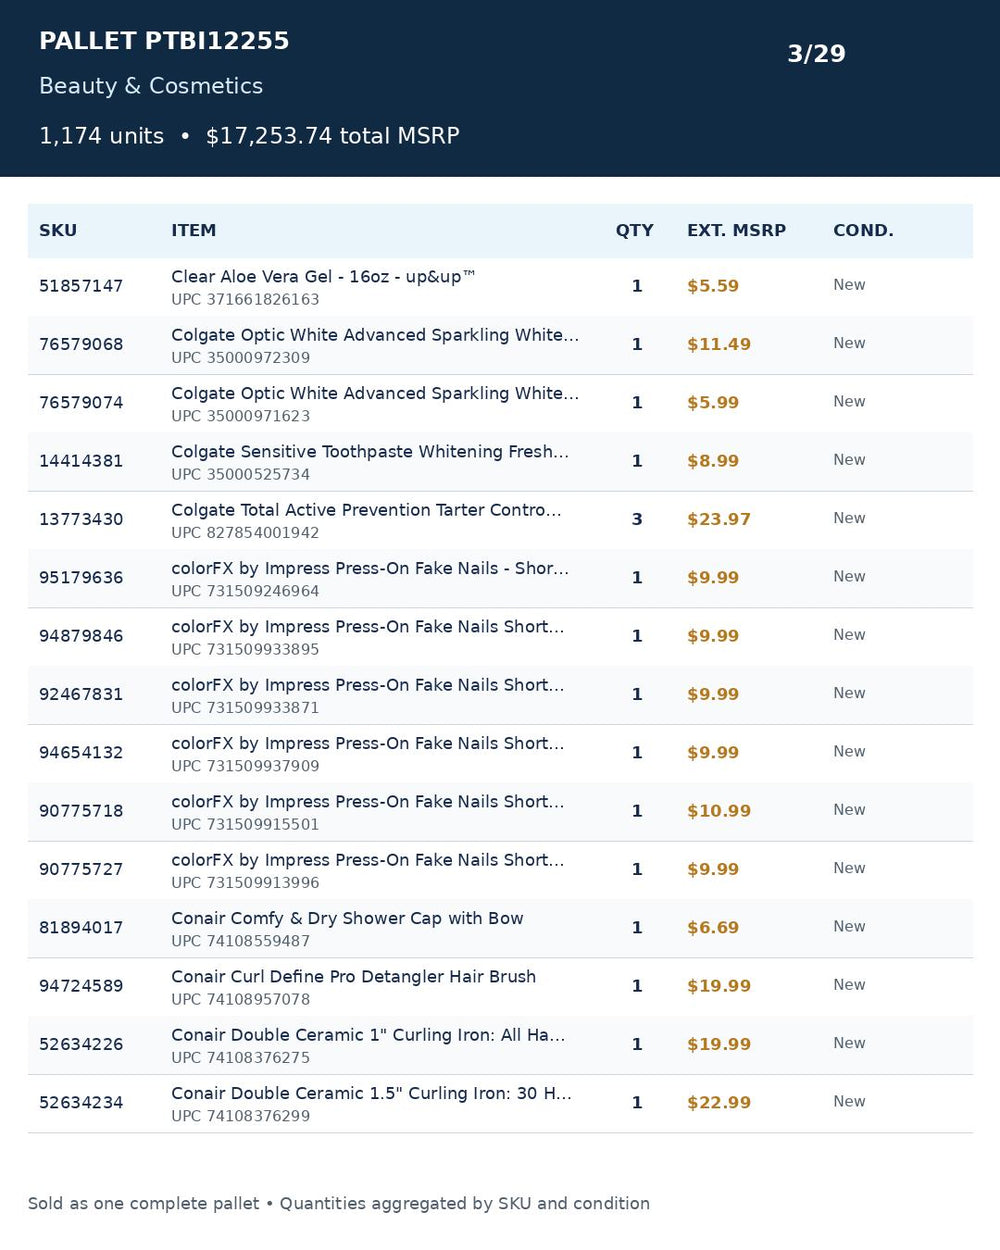Click SKU 76579068

(x=81, y=345)
